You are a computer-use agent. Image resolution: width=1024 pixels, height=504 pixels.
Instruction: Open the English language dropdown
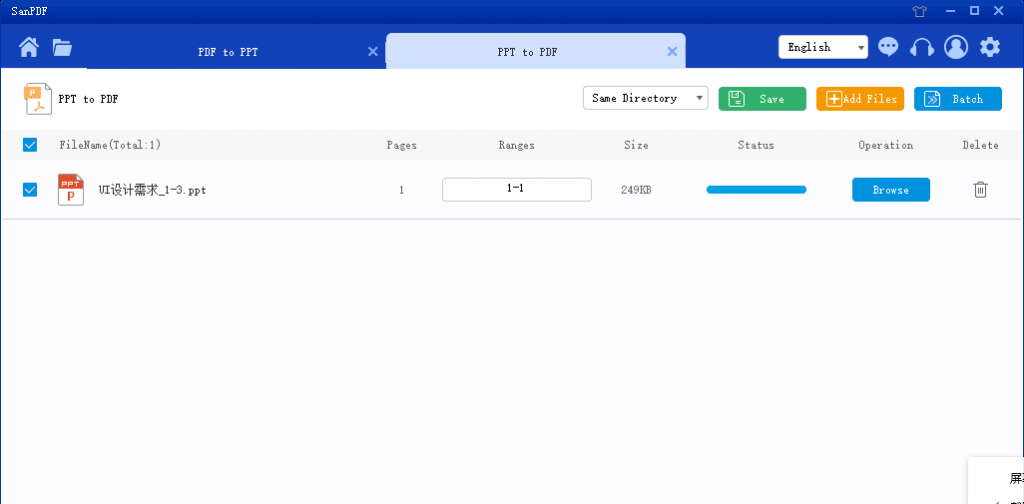pyautogui.click(x=823, y=47)
